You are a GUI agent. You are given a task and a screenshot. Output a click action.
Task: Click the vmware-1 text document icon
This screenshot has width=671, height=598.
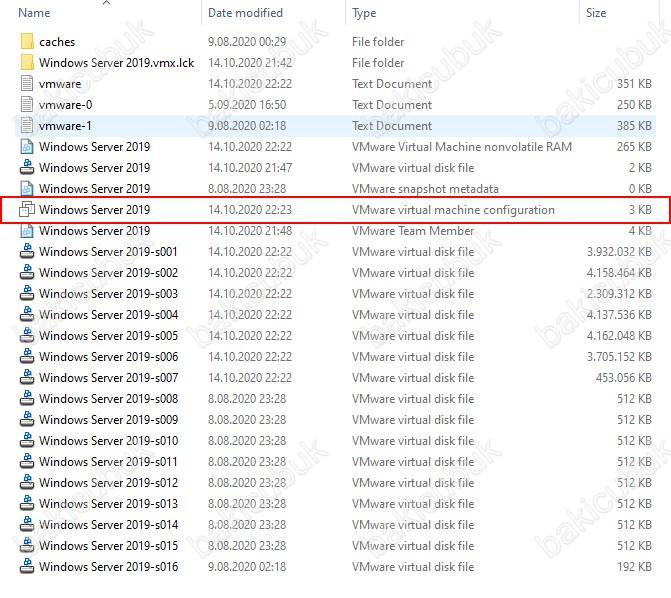[x=27, y=125]
